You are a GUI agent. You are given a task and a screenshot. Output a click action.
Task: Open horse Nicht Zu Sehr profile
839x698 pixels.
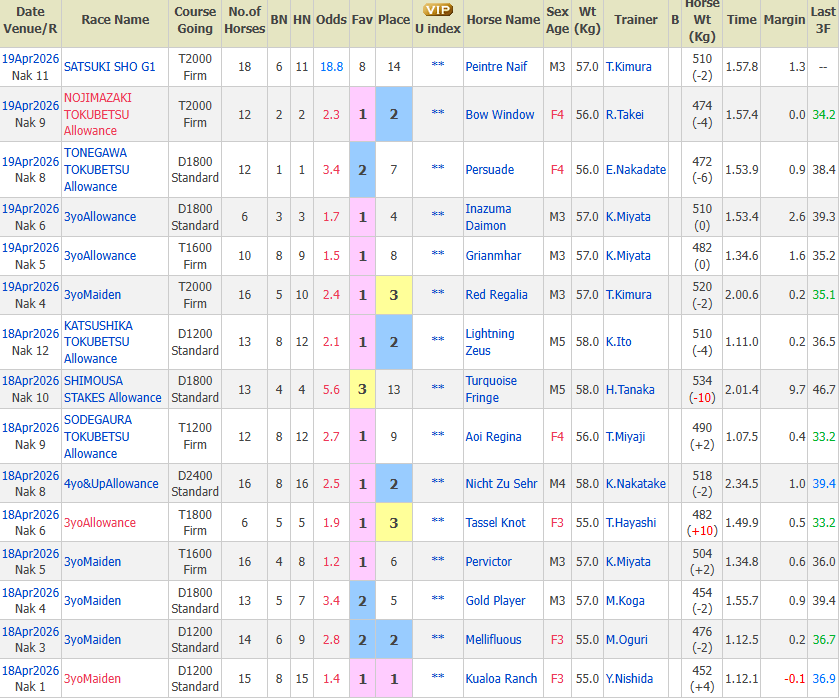pos(501,483)
